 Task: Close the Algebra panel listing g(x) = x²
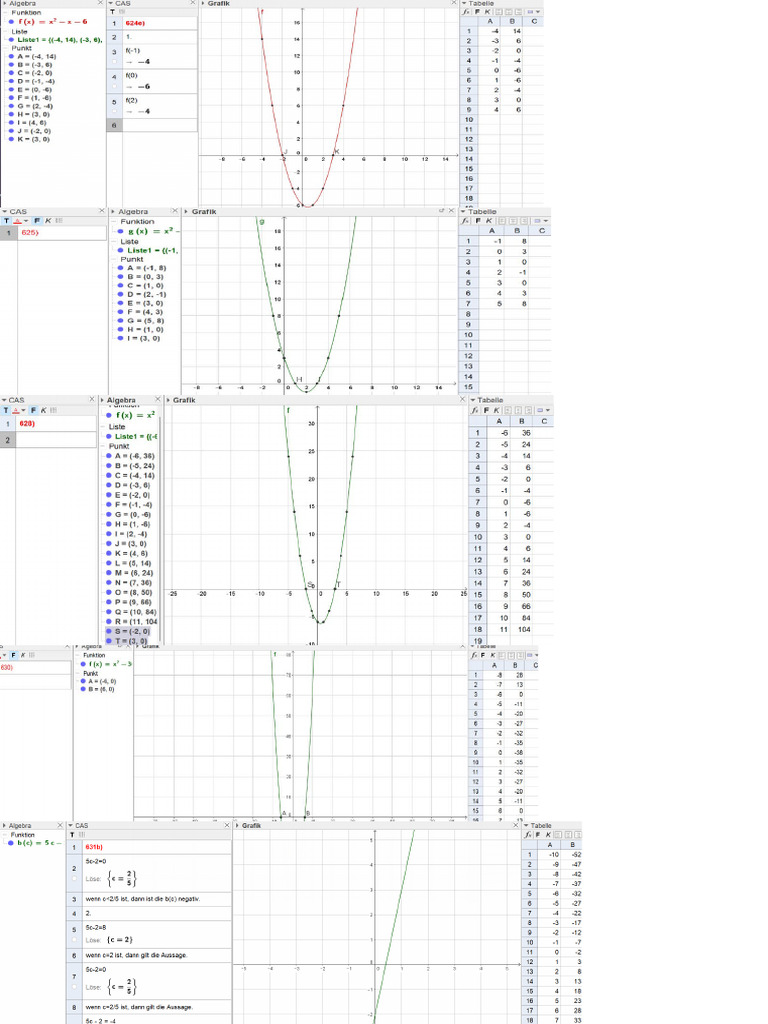coord(174,211)
